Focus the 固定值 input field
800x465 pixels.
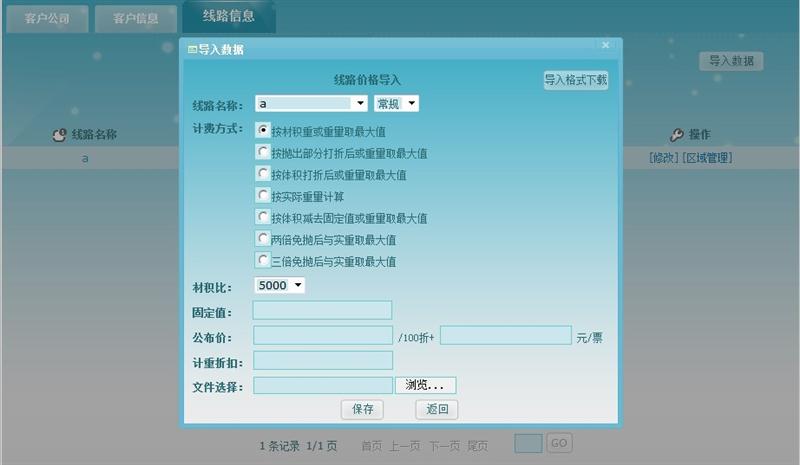click(322, 310)
